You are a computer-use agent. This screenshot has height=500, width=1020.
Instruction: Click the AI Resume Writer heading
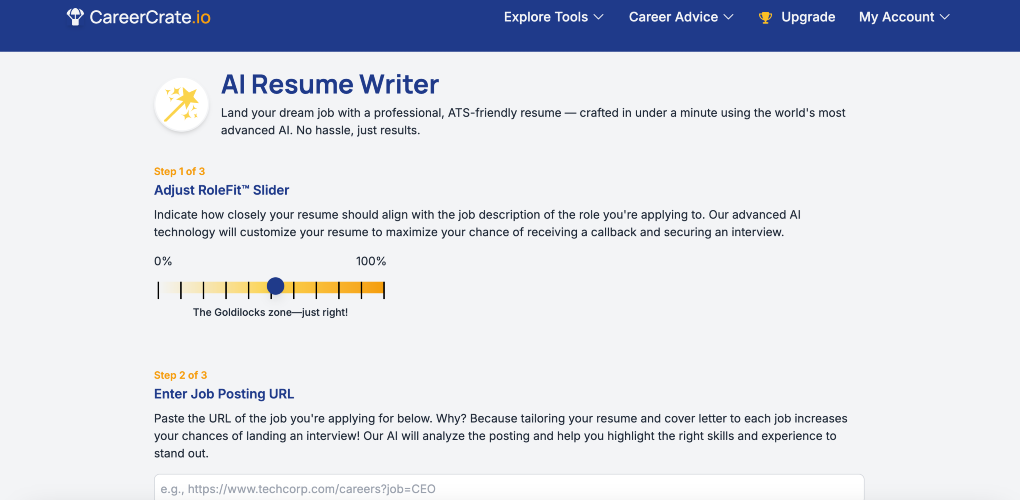[x=330, y=85]
